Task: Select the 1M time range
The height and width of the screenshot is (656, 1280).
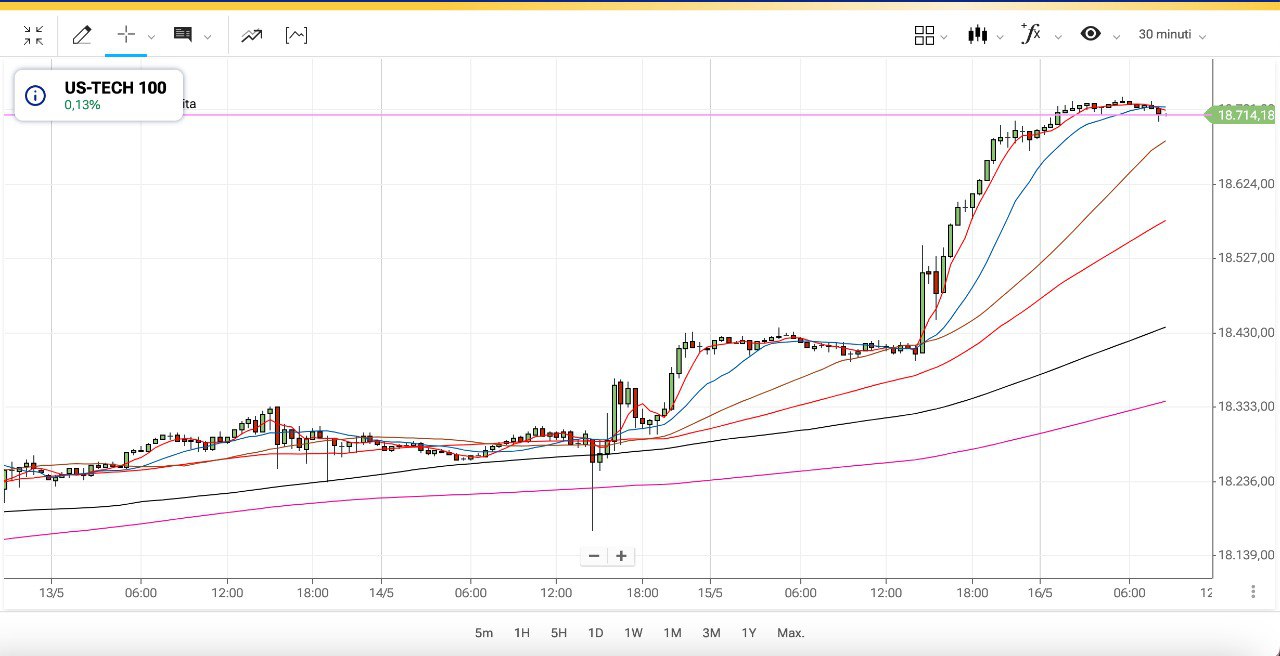Action: point(672,633)
